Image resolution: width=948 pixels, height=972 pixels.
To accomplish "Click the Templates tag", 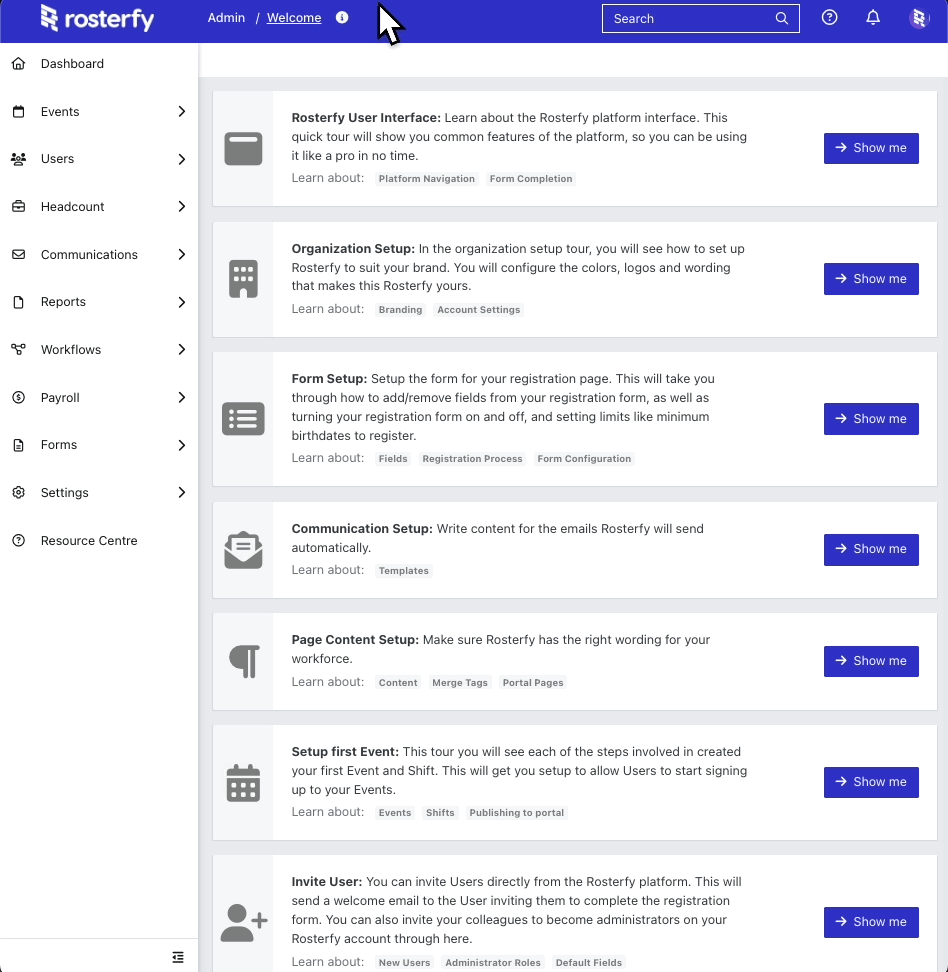I will [404, 570].
